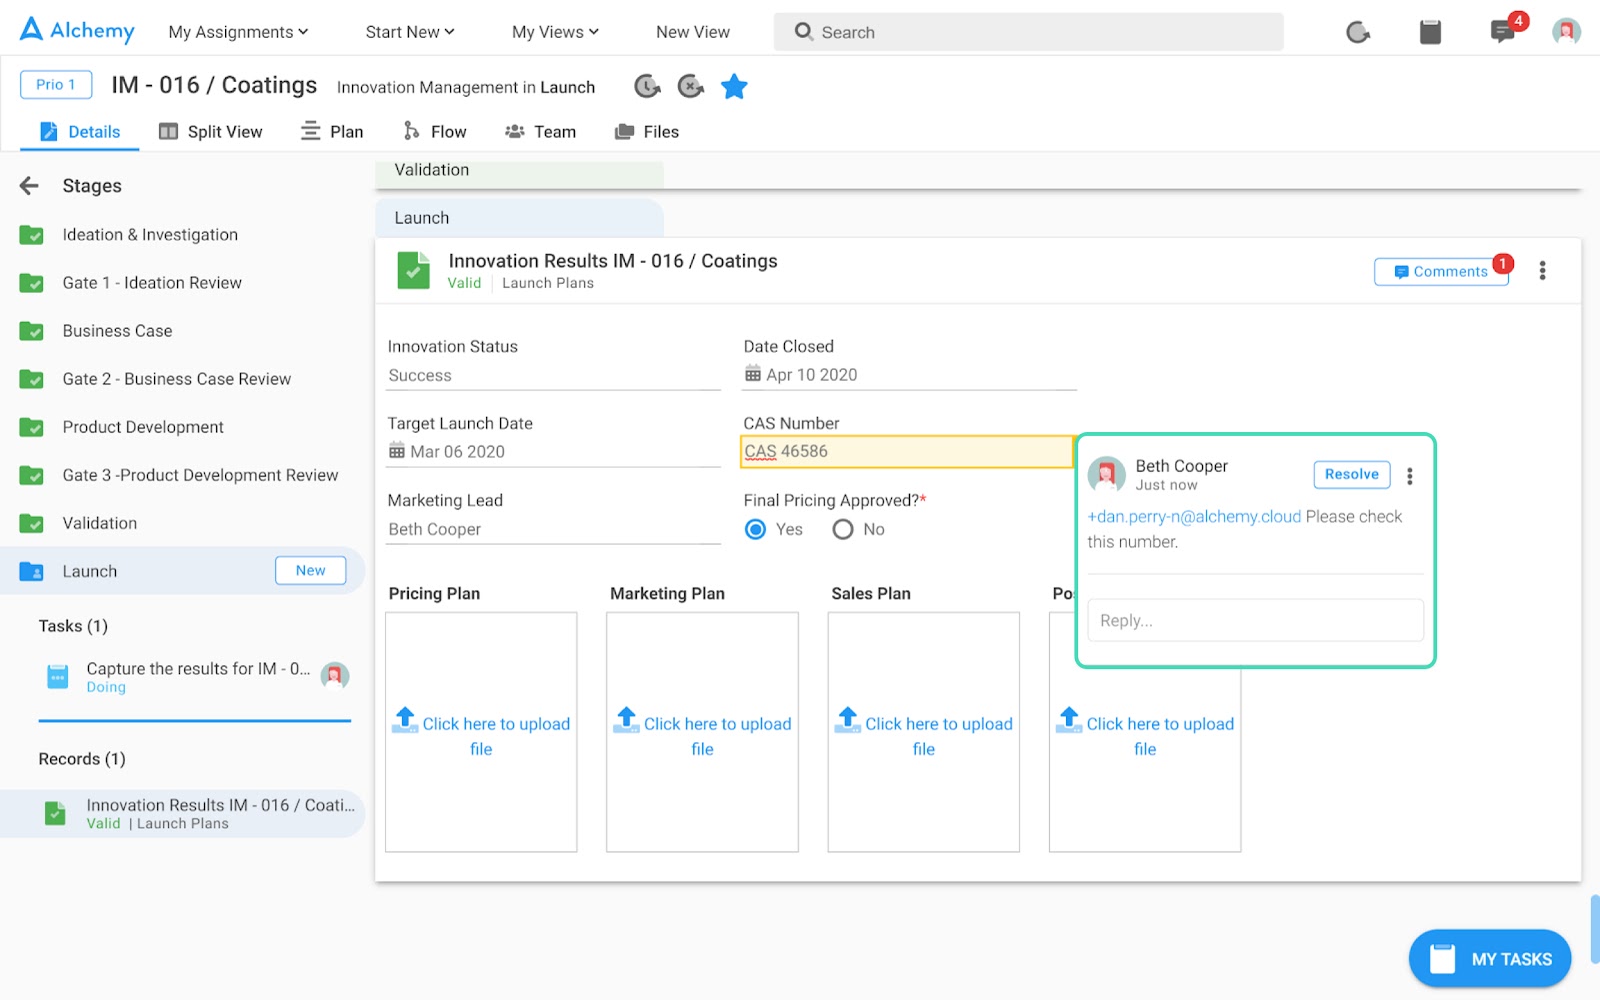
Task: Open the Flow tab
Action: 434,132
